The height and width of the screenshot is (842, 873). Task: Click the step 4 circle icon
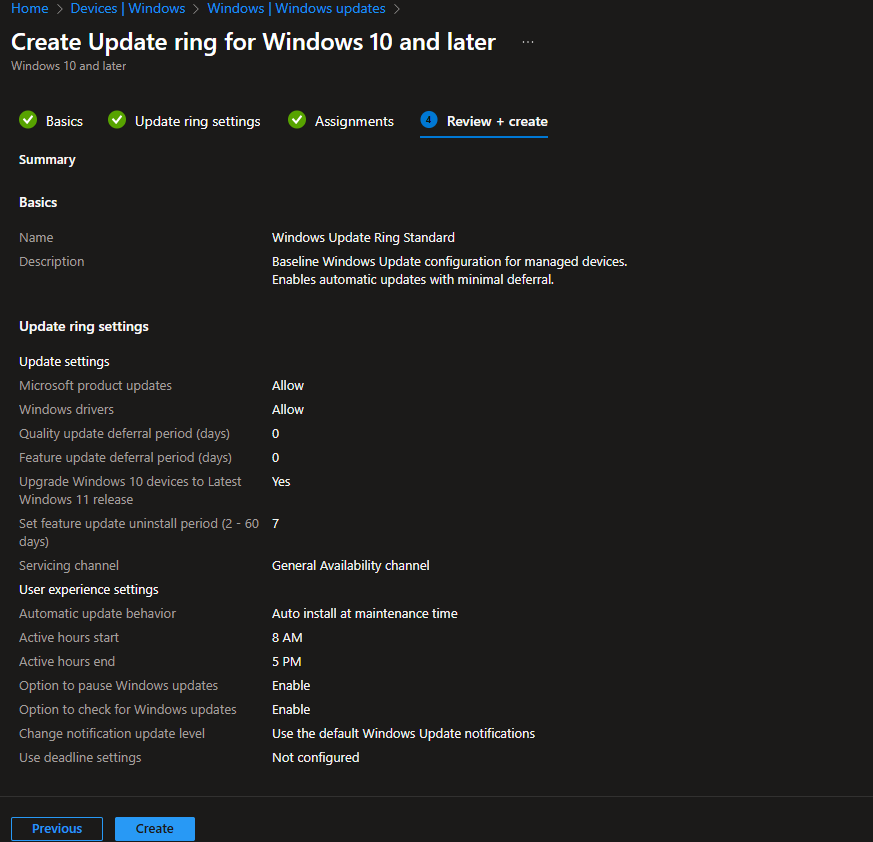click(429, 120)
